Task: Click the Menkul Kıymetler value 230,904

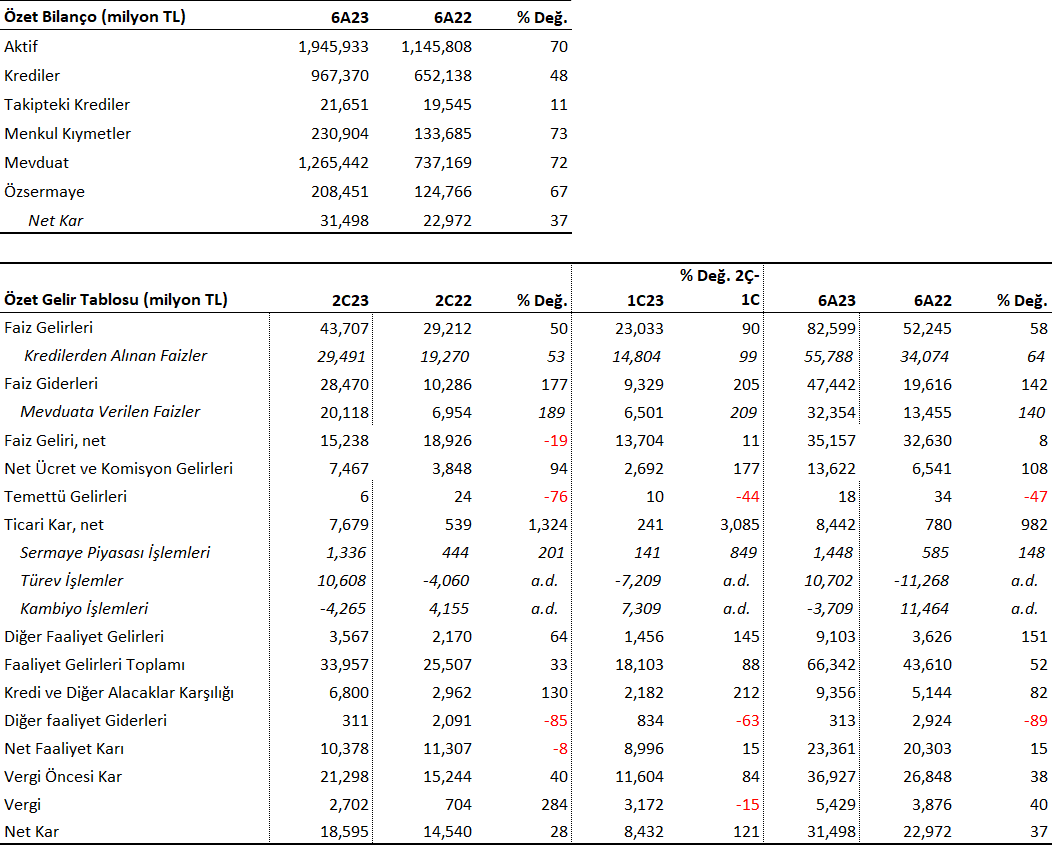Action: coord(340,134)
